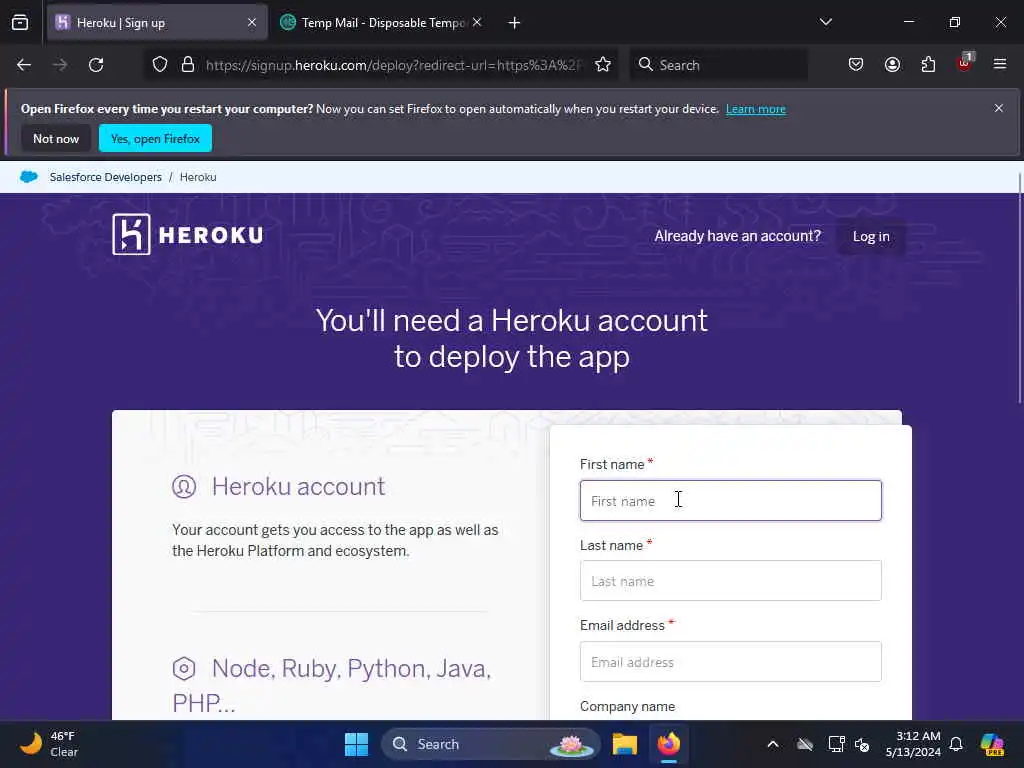Open Salesforce Developers breadcrumb link
Image resolution: width=1024 pixels, height=768 pixels.
(106, 177)
